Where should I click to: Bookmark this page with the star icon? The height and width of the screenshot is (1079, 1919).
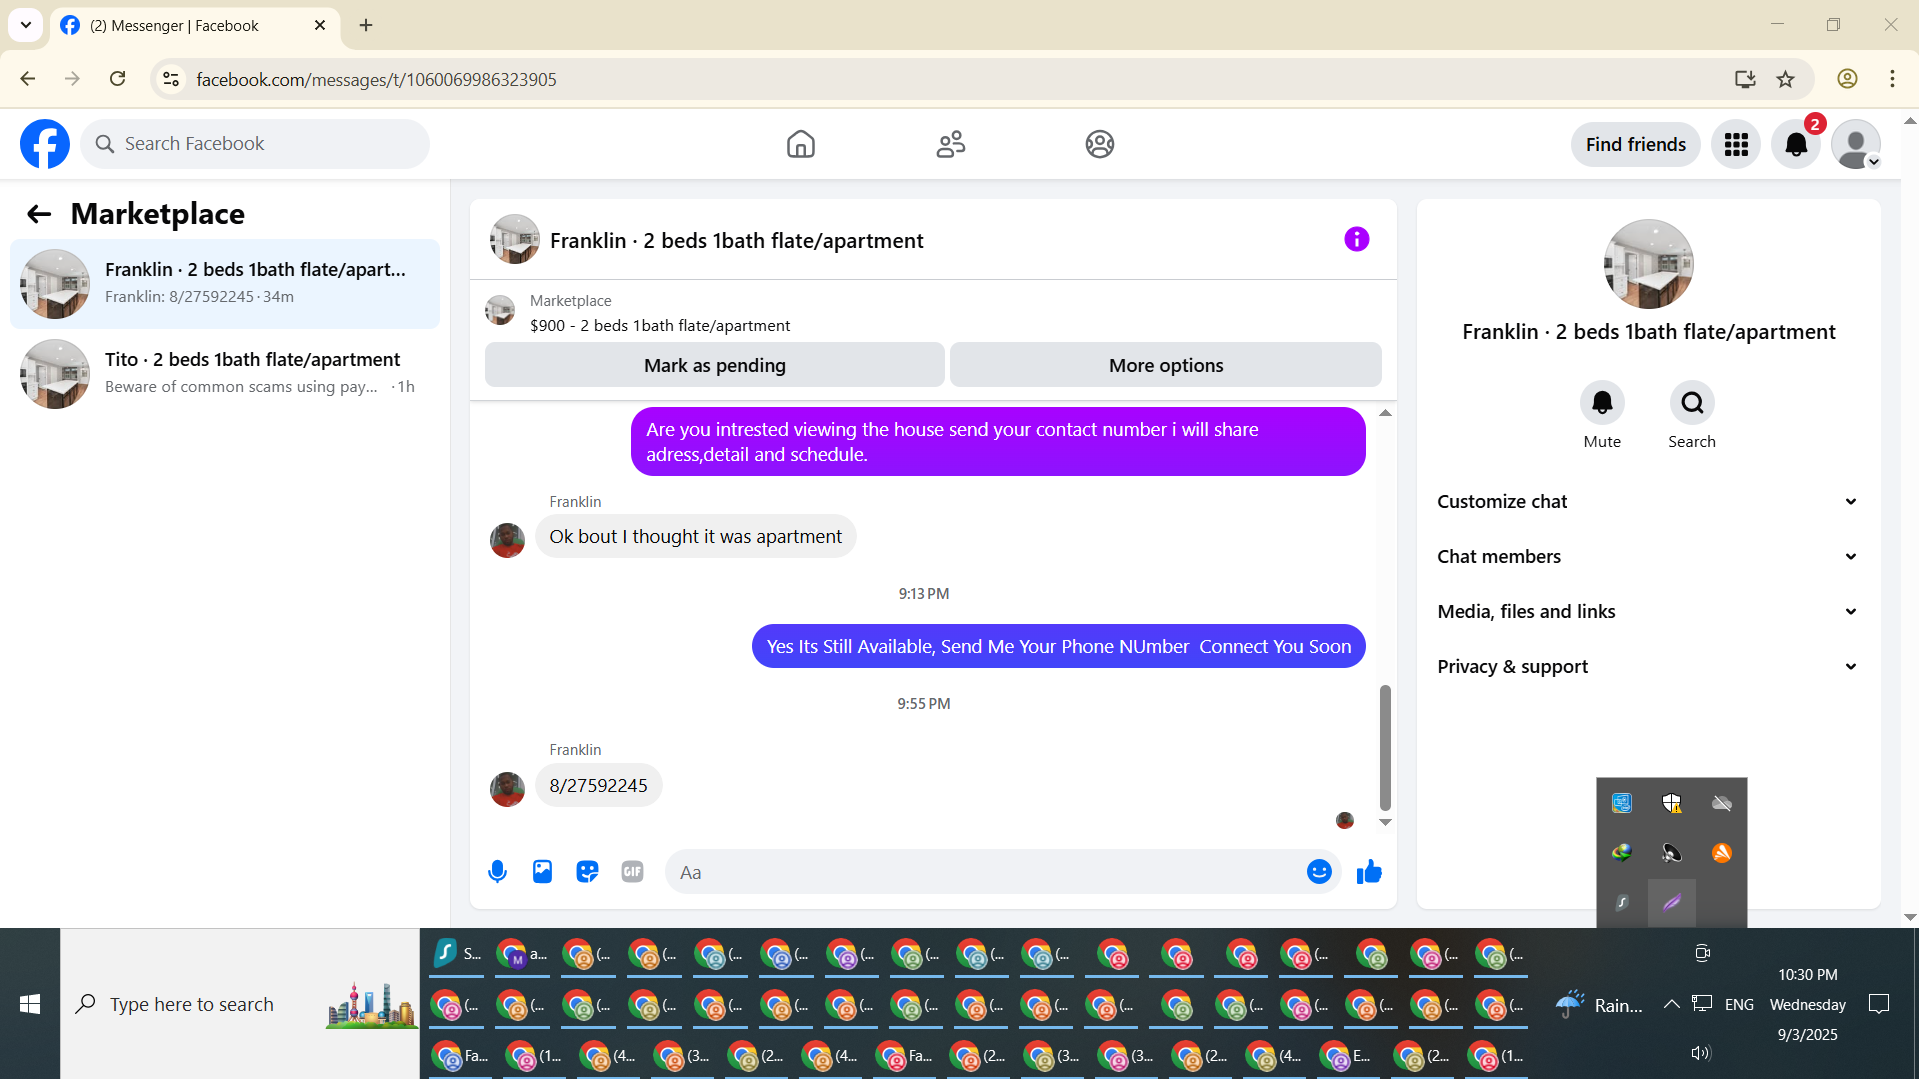[1786, 79]
